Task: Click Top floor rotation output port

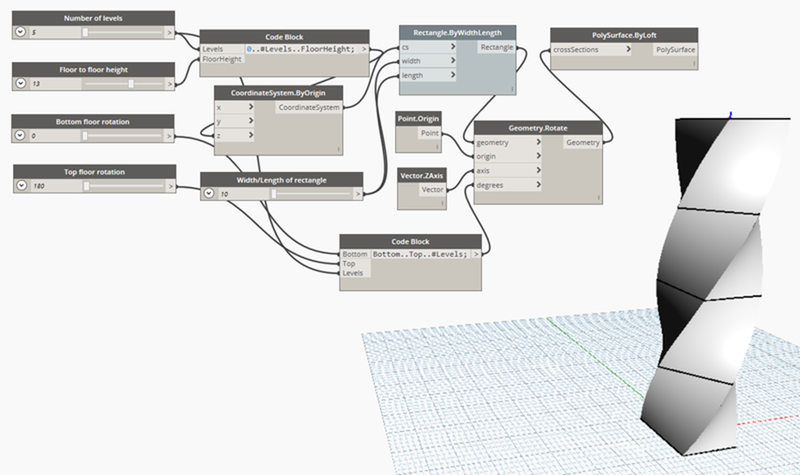Action: [x=171, y=186]
